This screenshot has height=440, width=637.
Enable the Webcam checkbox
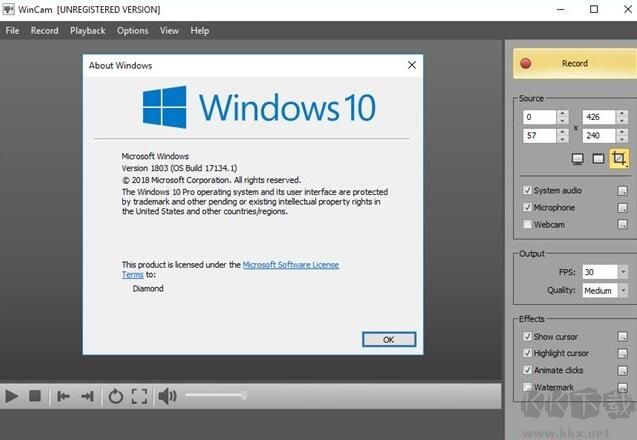click(527, 224)
